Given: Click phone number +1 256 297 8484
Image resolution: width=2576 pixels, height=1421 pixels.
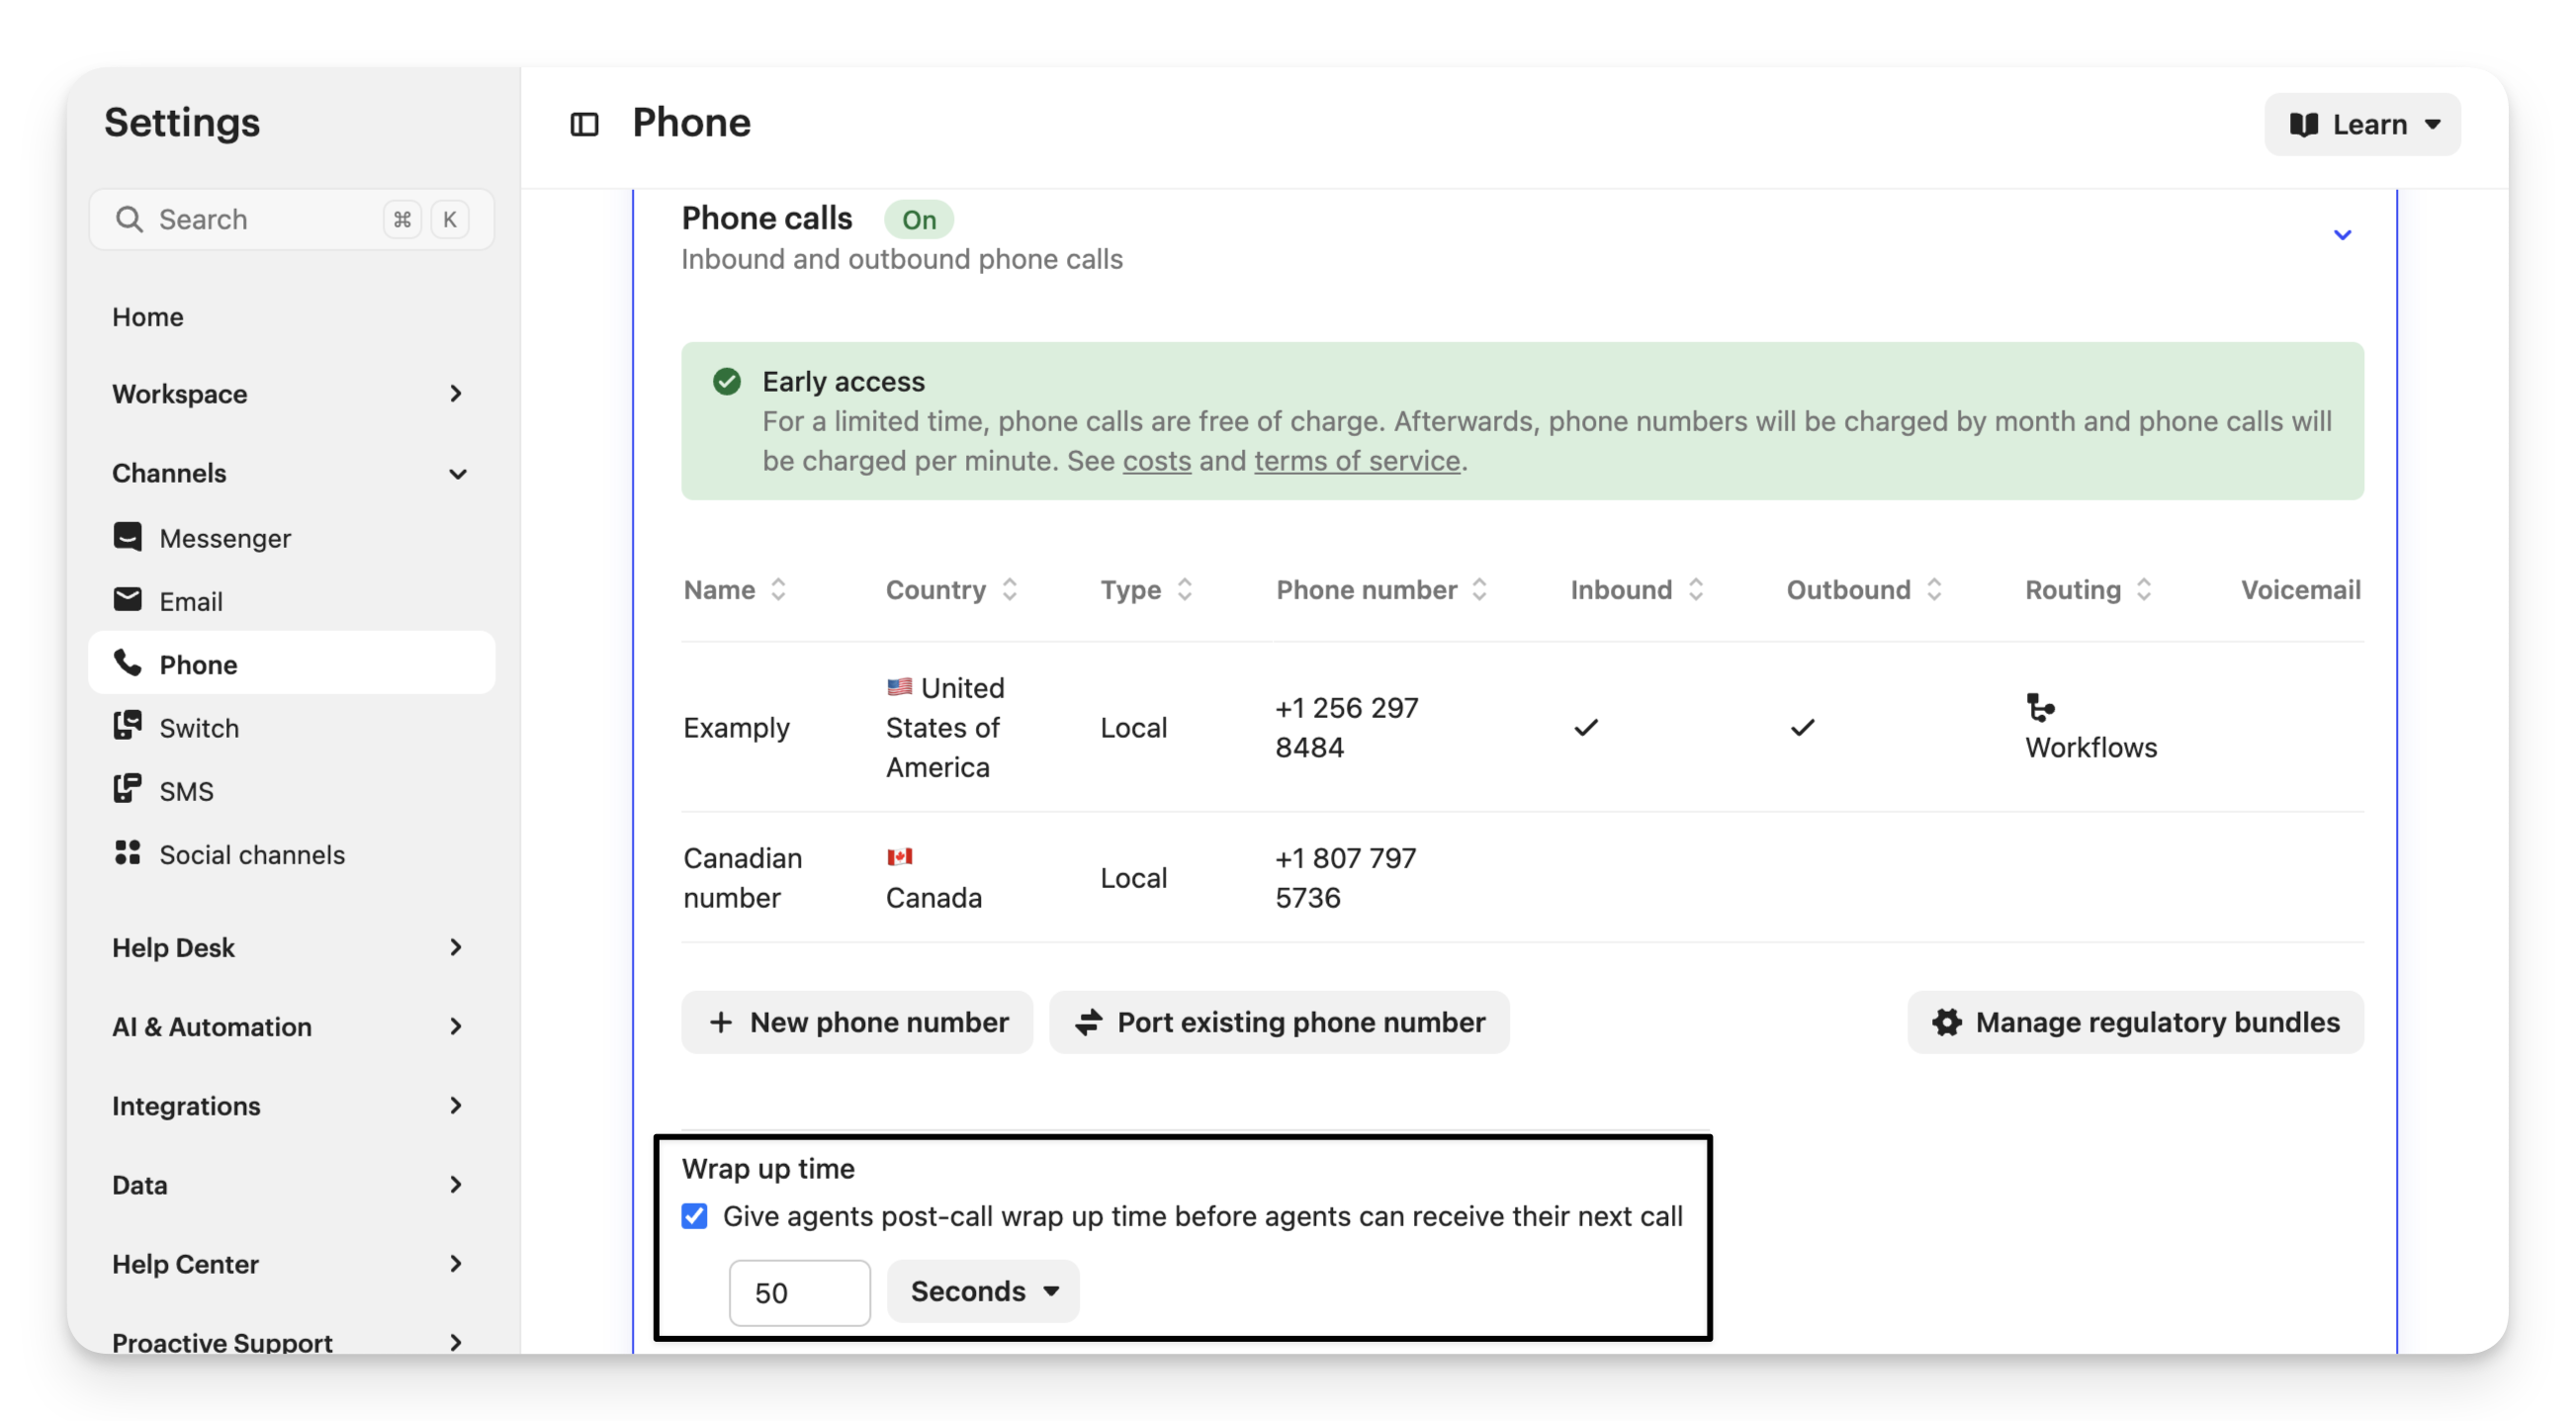Looking at the screenshot, I should (1346, 727).
